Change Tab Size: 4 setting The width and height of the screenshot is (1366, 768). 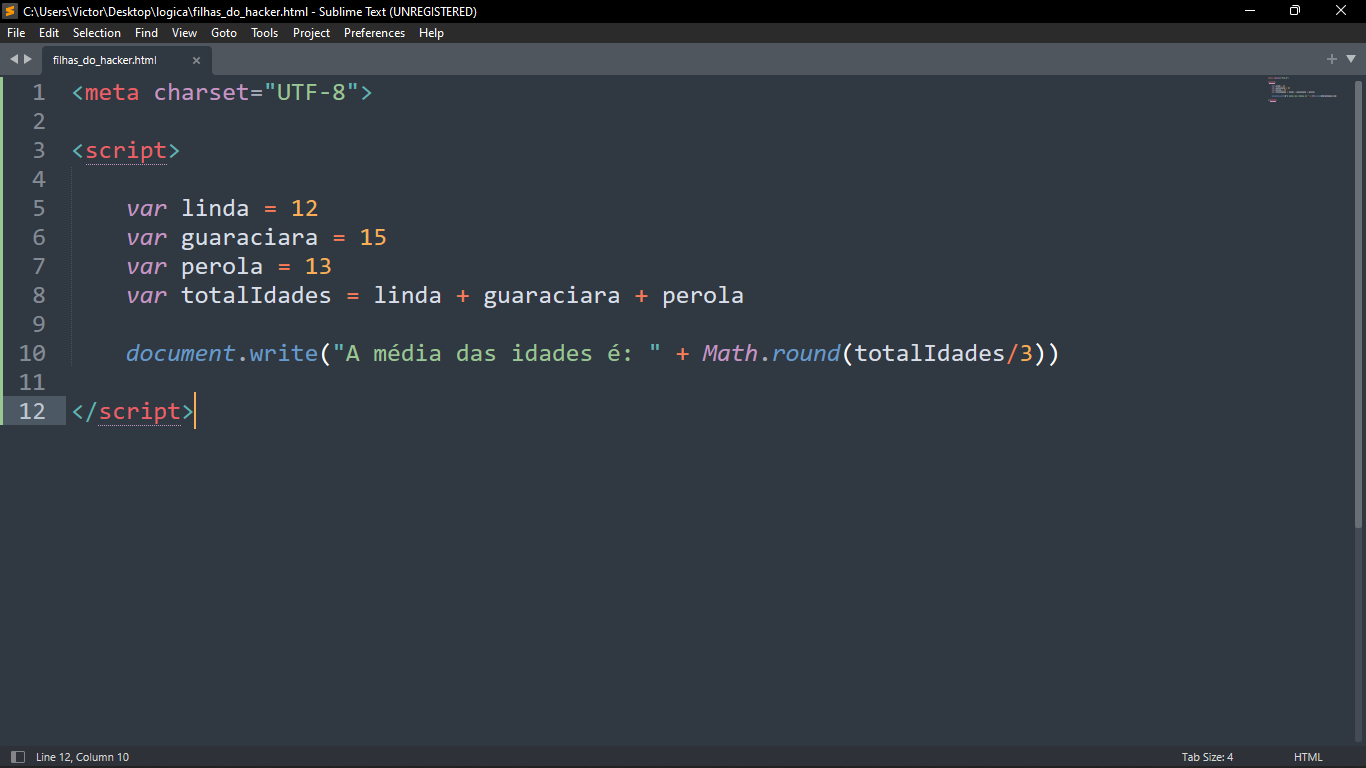(1207, 757)
